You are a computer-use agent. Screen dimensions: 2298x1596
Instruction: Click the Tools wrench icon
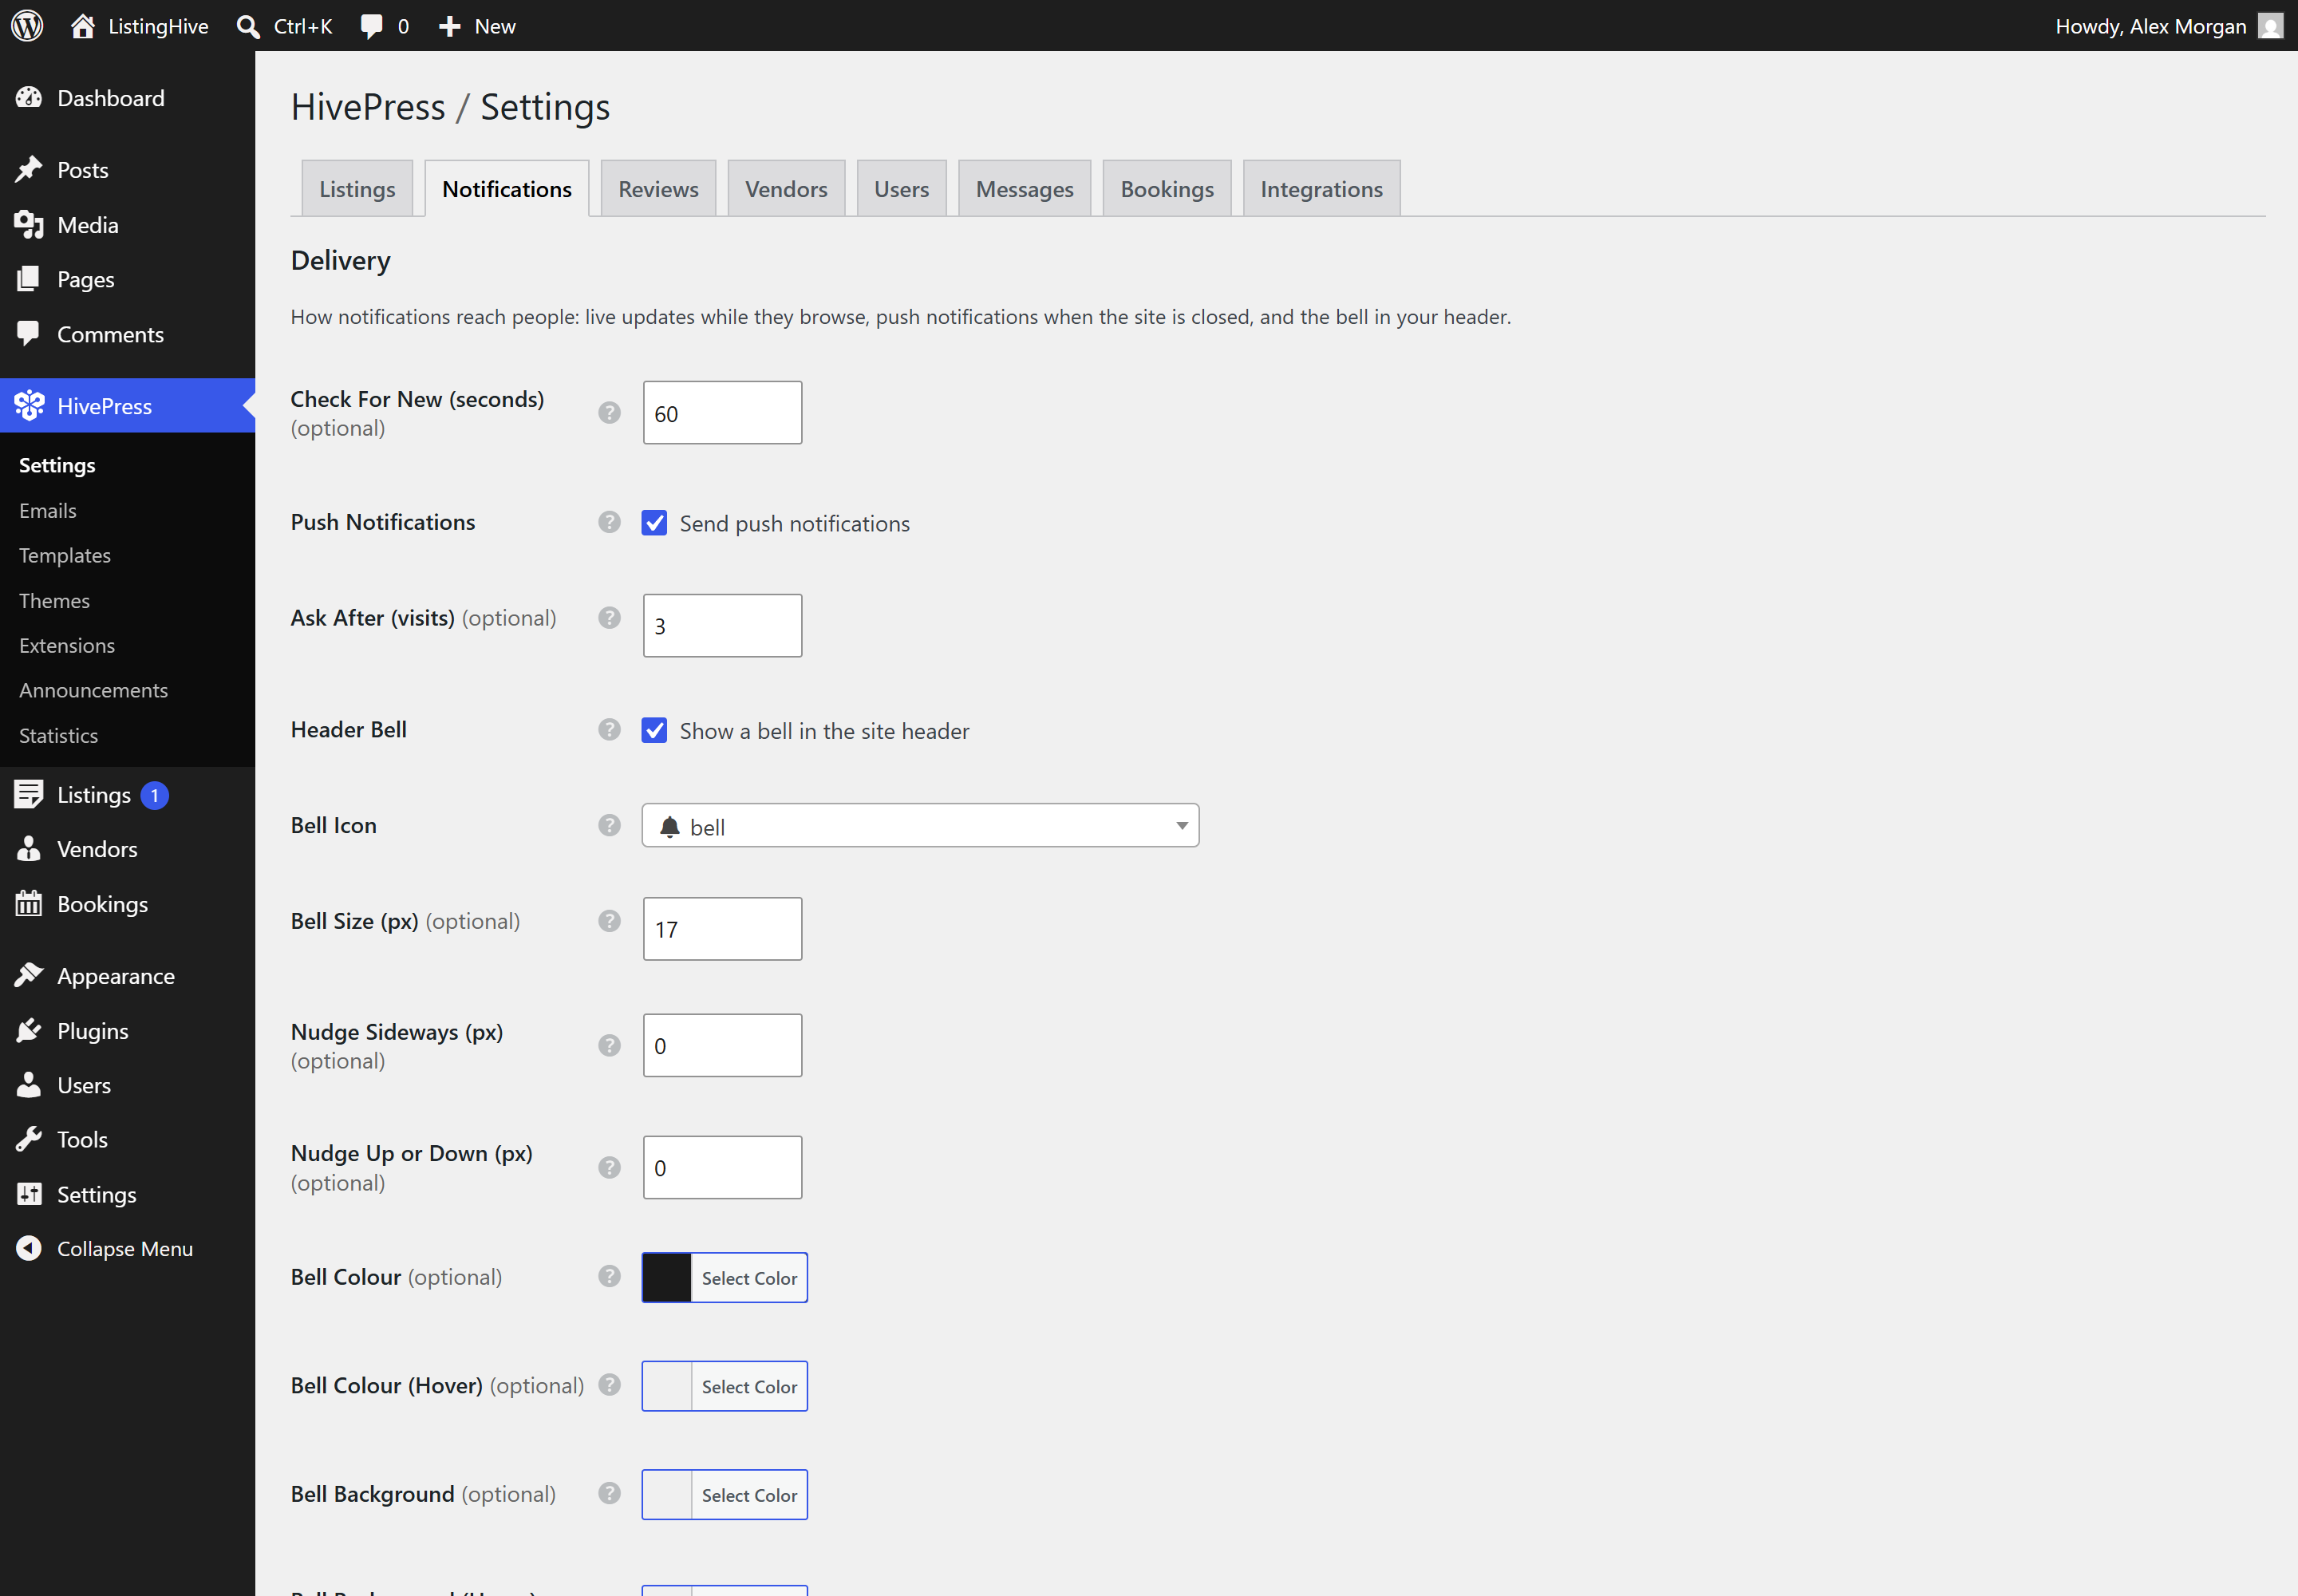(x=29, y=1139)
